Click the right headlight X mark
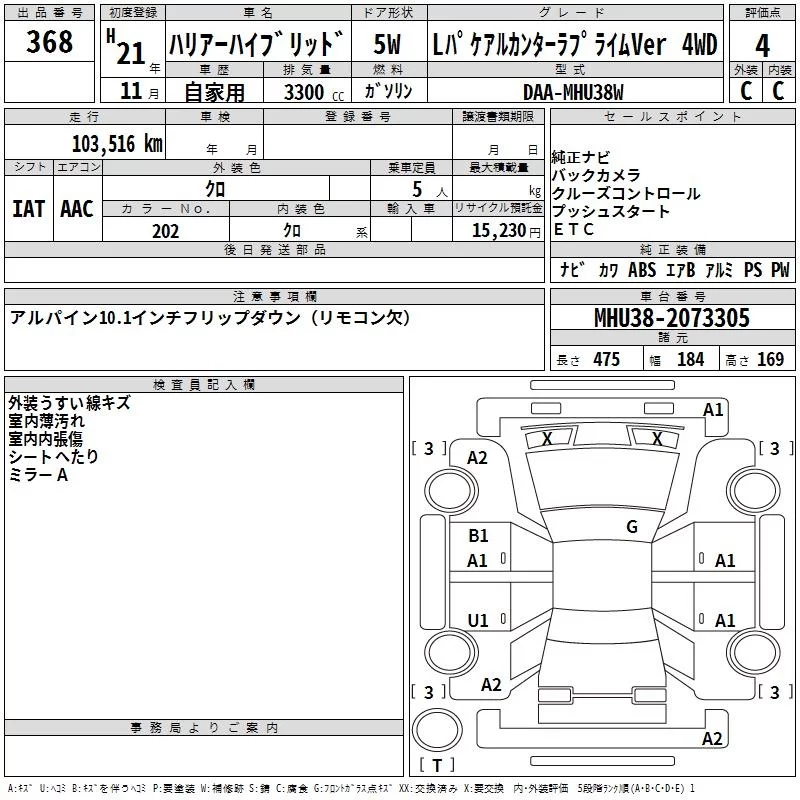This screenshot has height=800, width=800. click(x=658, y=439)
